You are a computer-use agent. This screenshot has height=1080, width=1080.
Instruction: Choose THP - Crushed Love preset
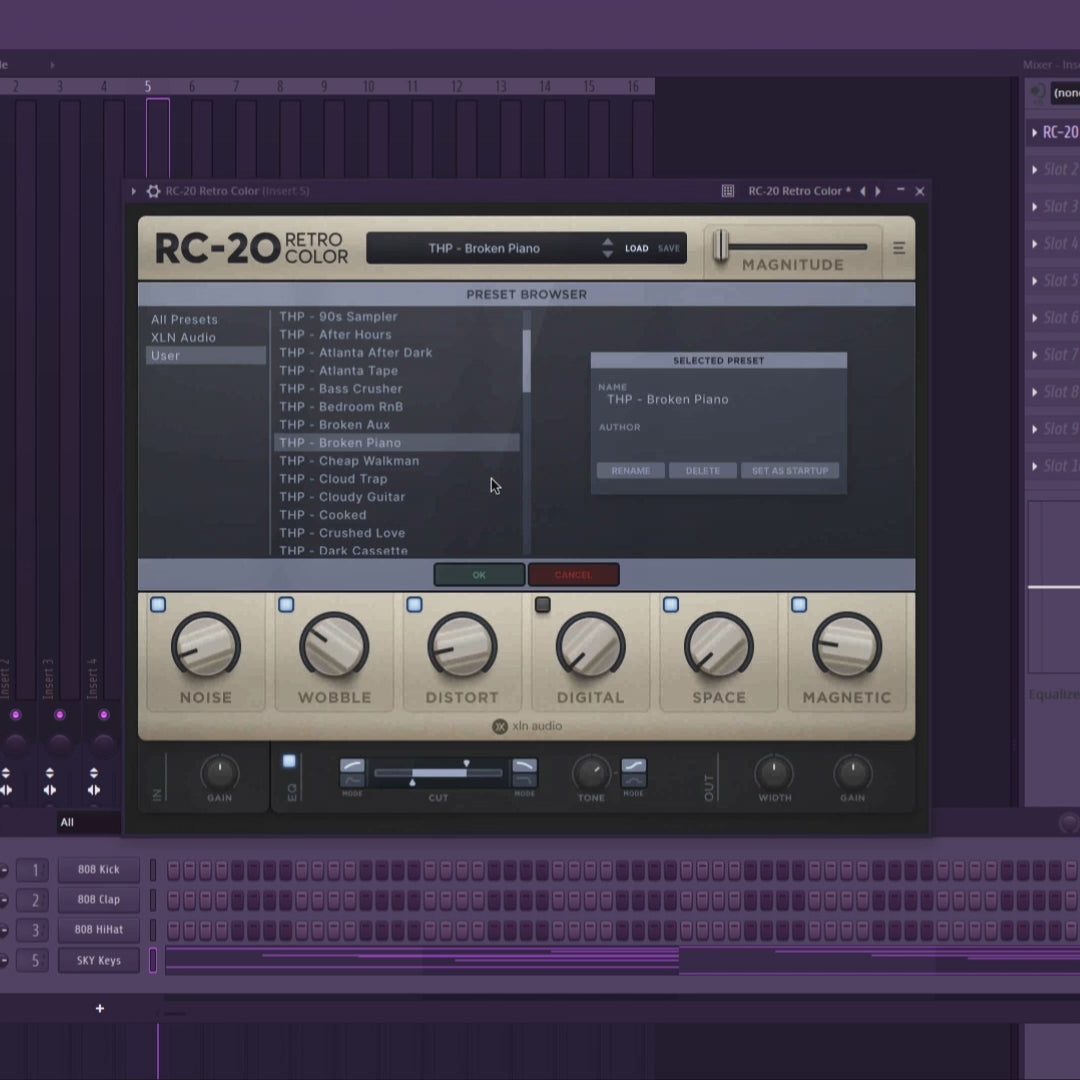tap(342, 533)
